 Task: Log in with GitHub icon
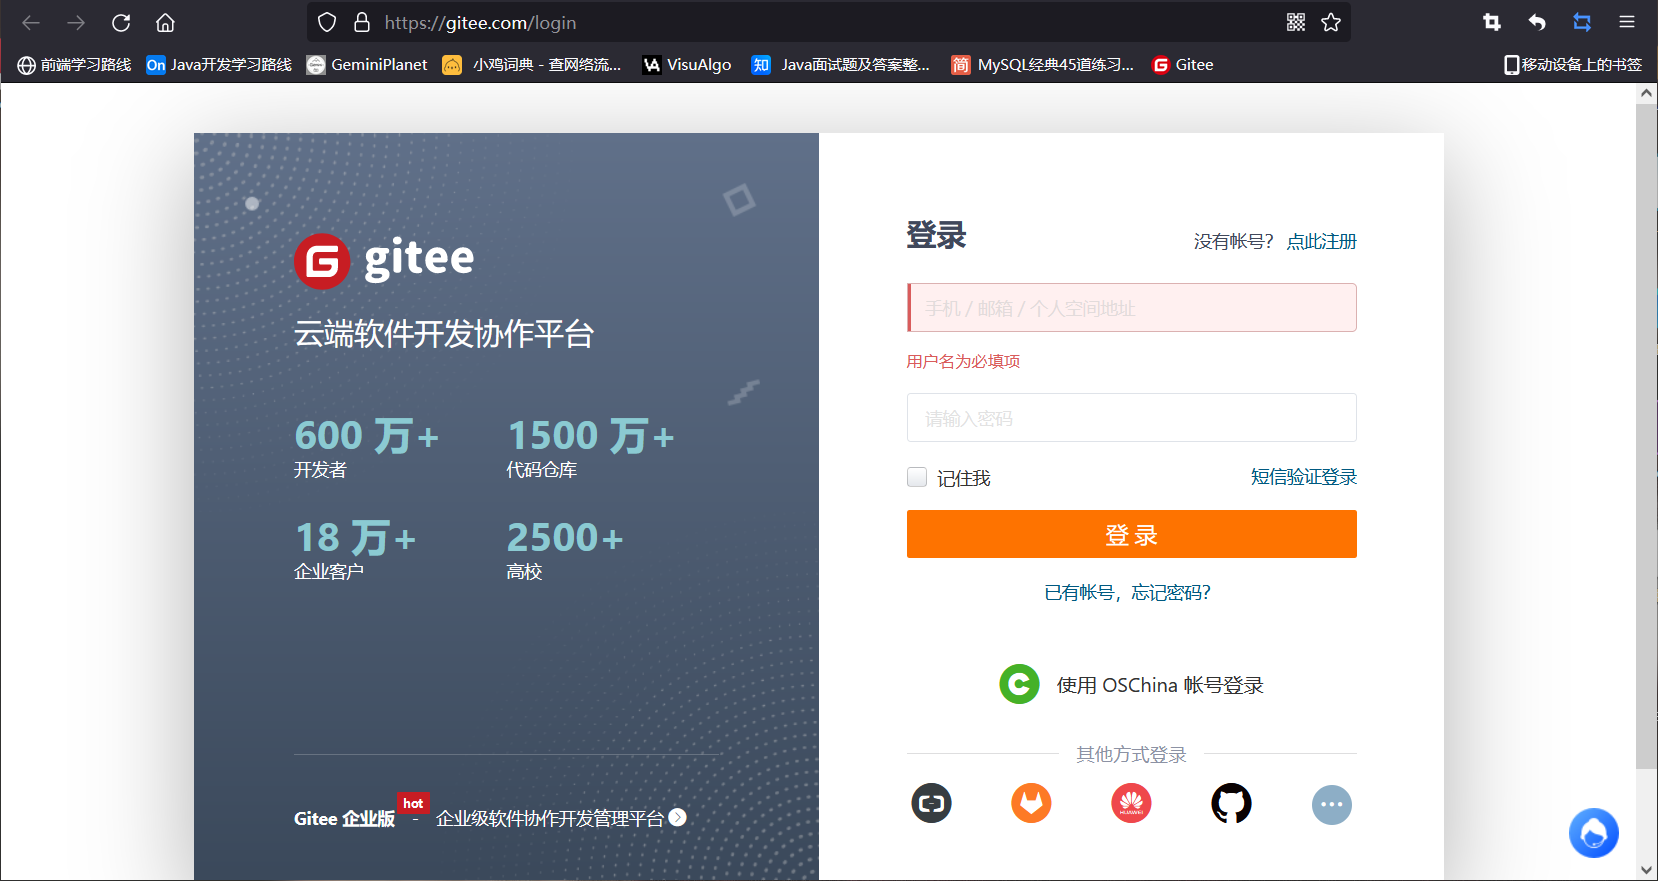click(x=1231, y=803)
